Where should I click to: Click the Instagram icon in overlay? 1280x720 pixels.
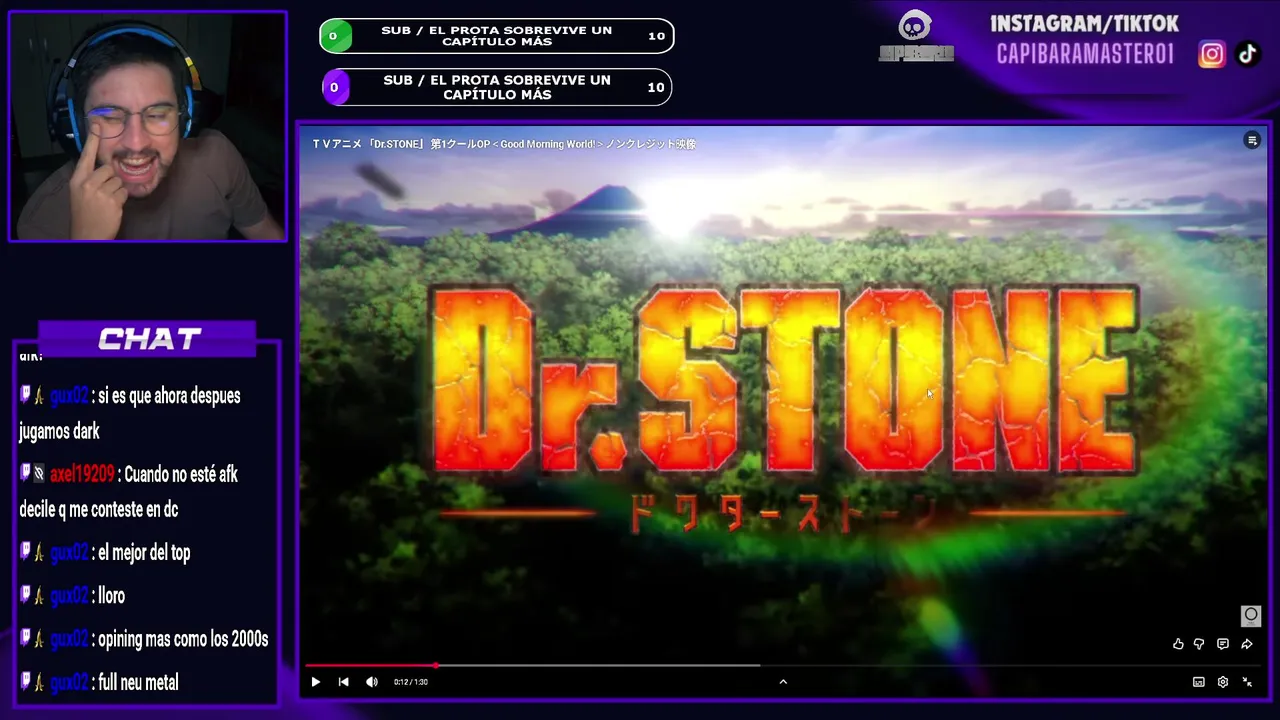pos(1211,55)
